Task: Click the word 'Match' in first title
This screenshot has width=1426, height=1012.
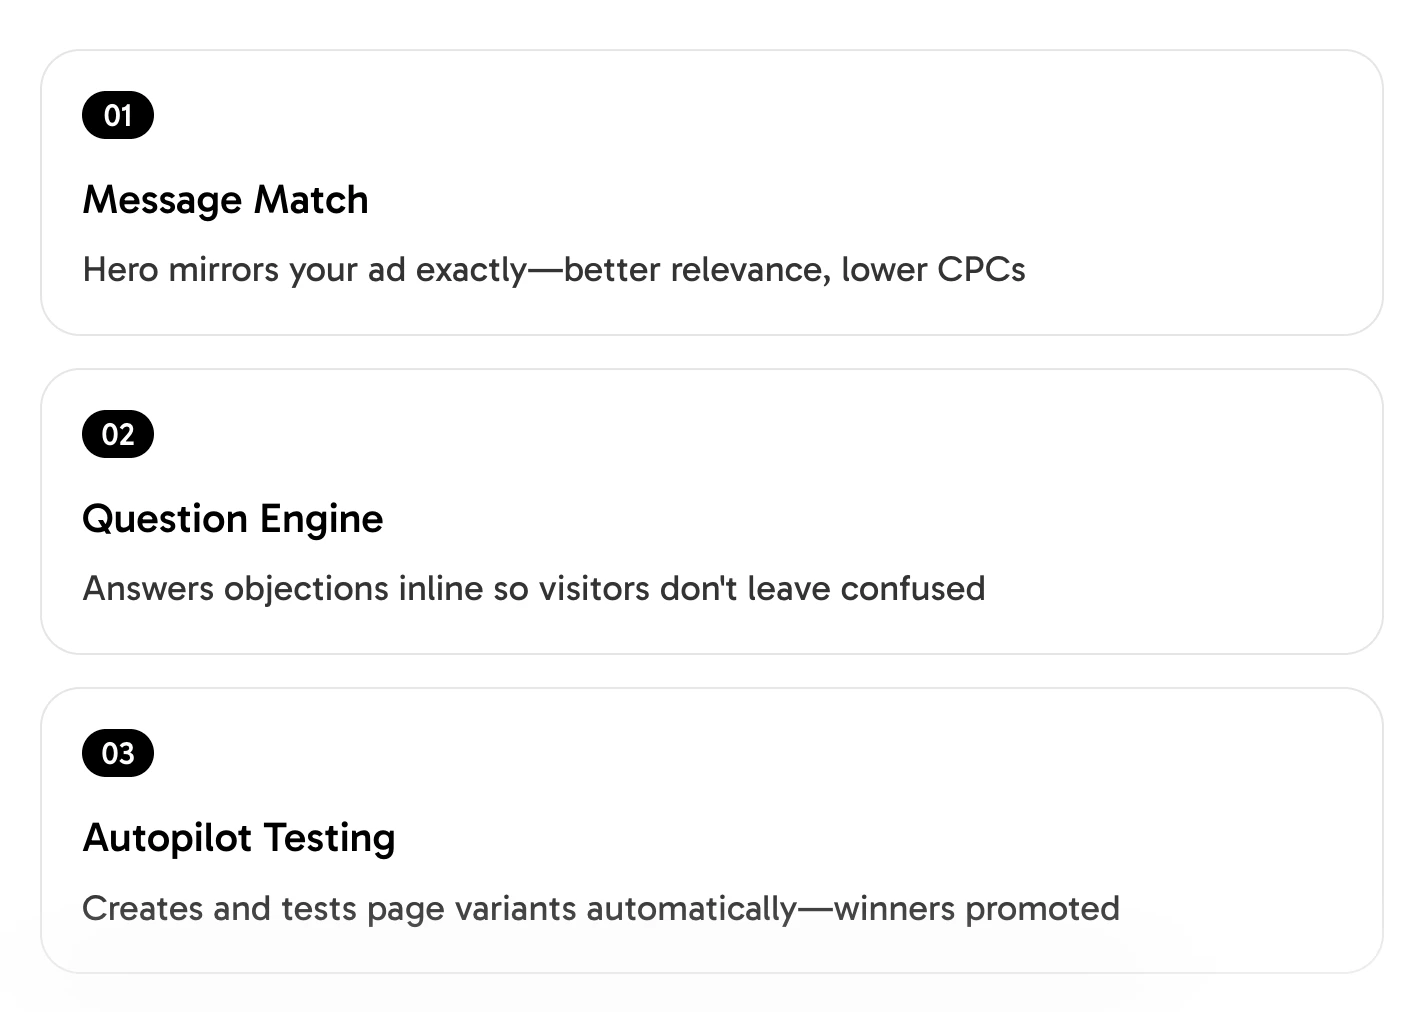Action: pyautogui.click(x=311, y=200)
